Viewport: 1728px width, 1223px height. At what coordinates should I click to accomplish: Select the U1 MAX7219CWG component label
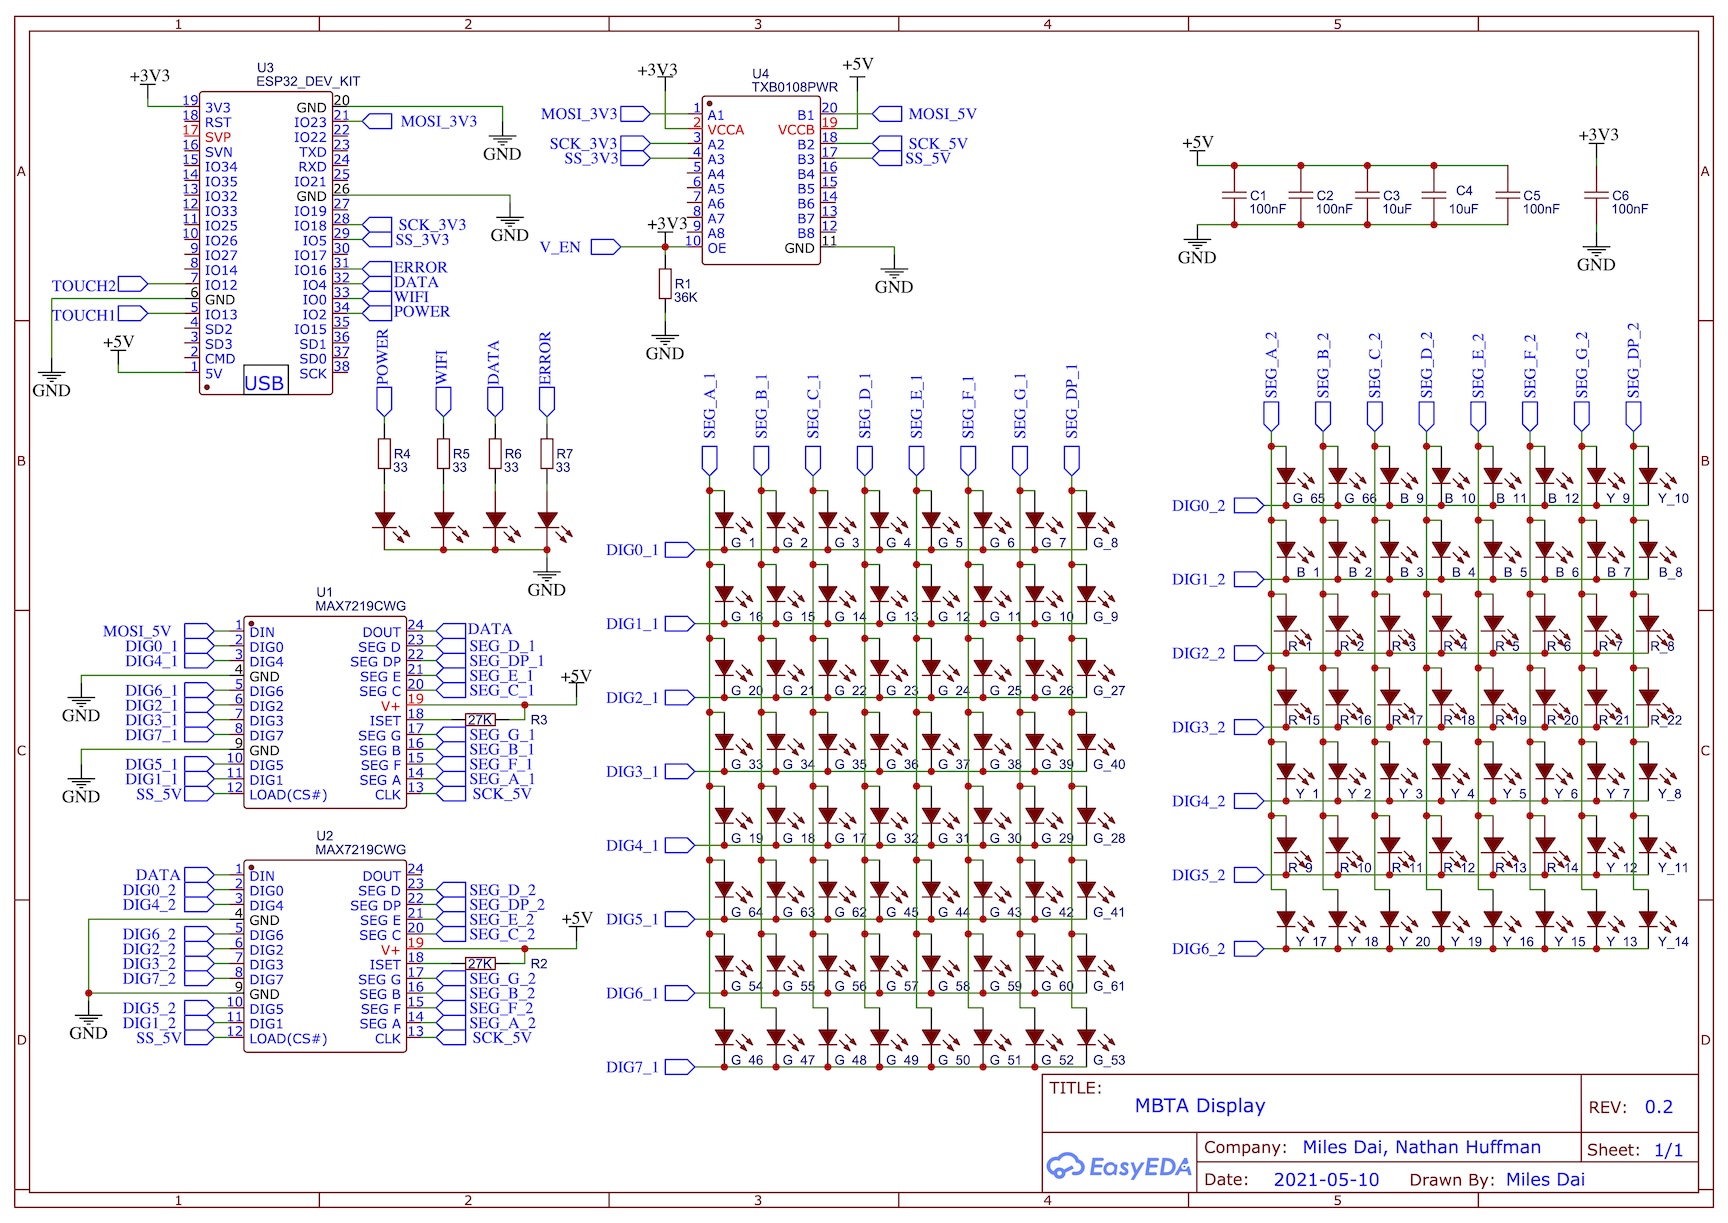[361, 599]
